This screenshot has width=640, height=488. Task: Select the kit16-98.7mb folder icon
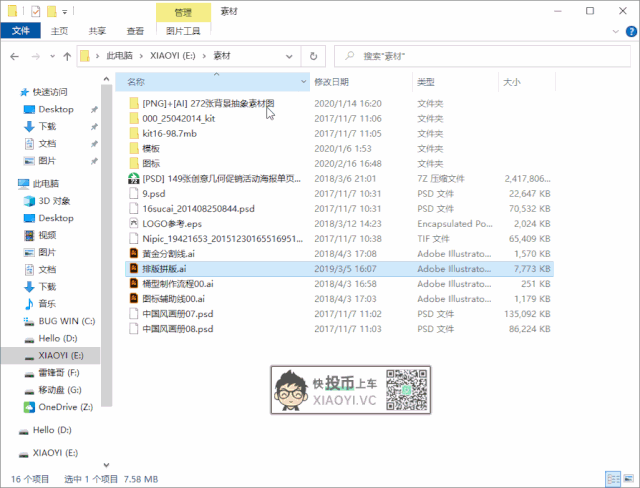[134, 133]
